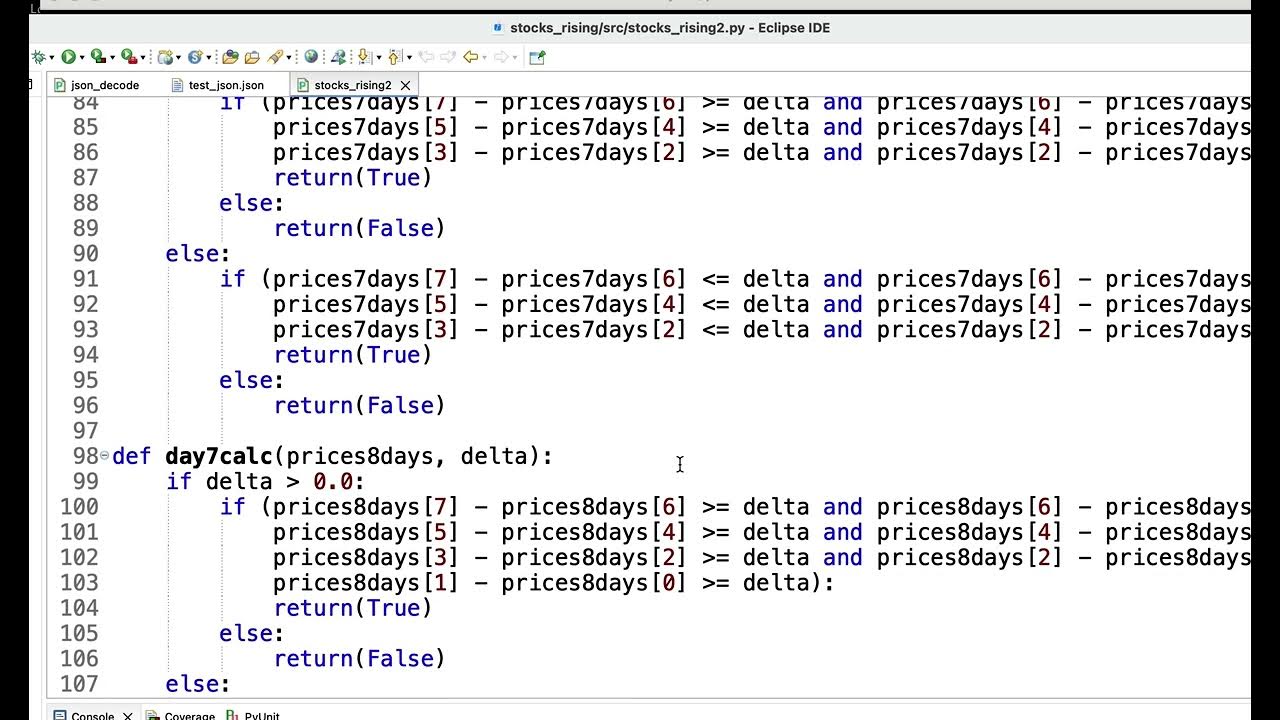The image size is (1280, 720).
Task: Click the 'prices8days, delta' parameters on line 98
Action: click(x=407, y=456)
